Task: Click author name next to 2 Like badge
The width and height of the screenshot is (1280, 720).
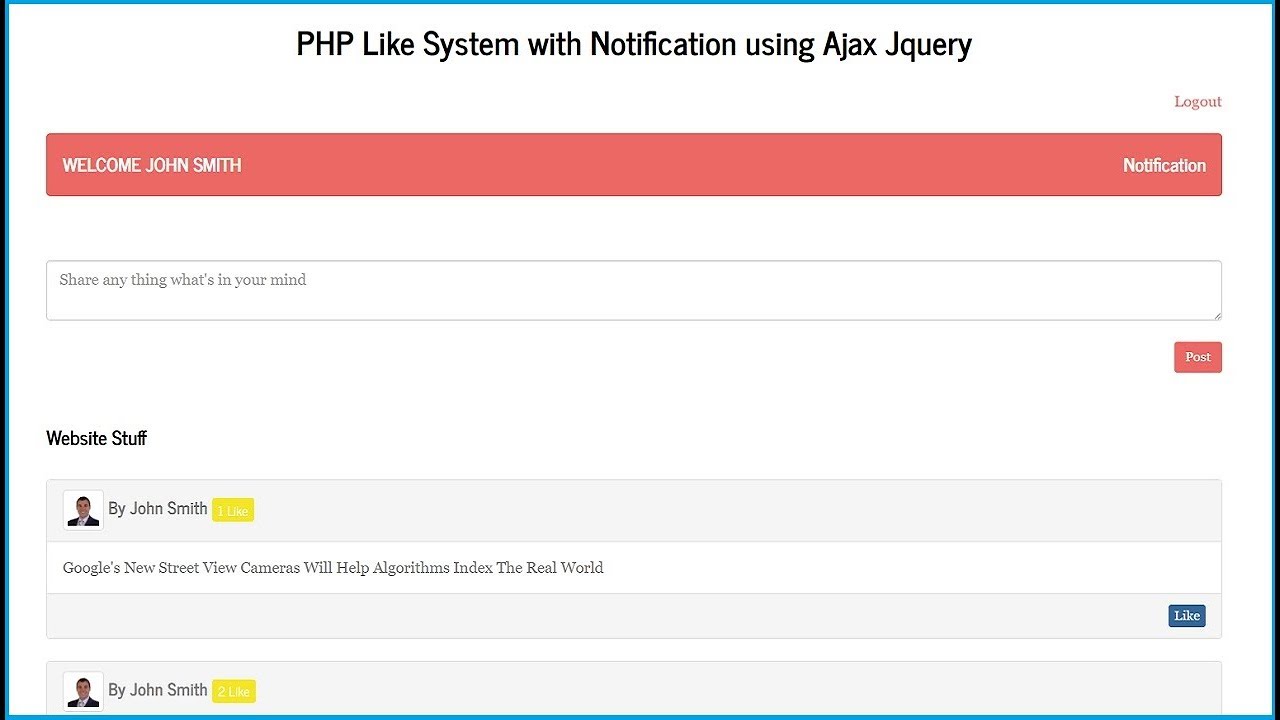Action: click(158, 690)
